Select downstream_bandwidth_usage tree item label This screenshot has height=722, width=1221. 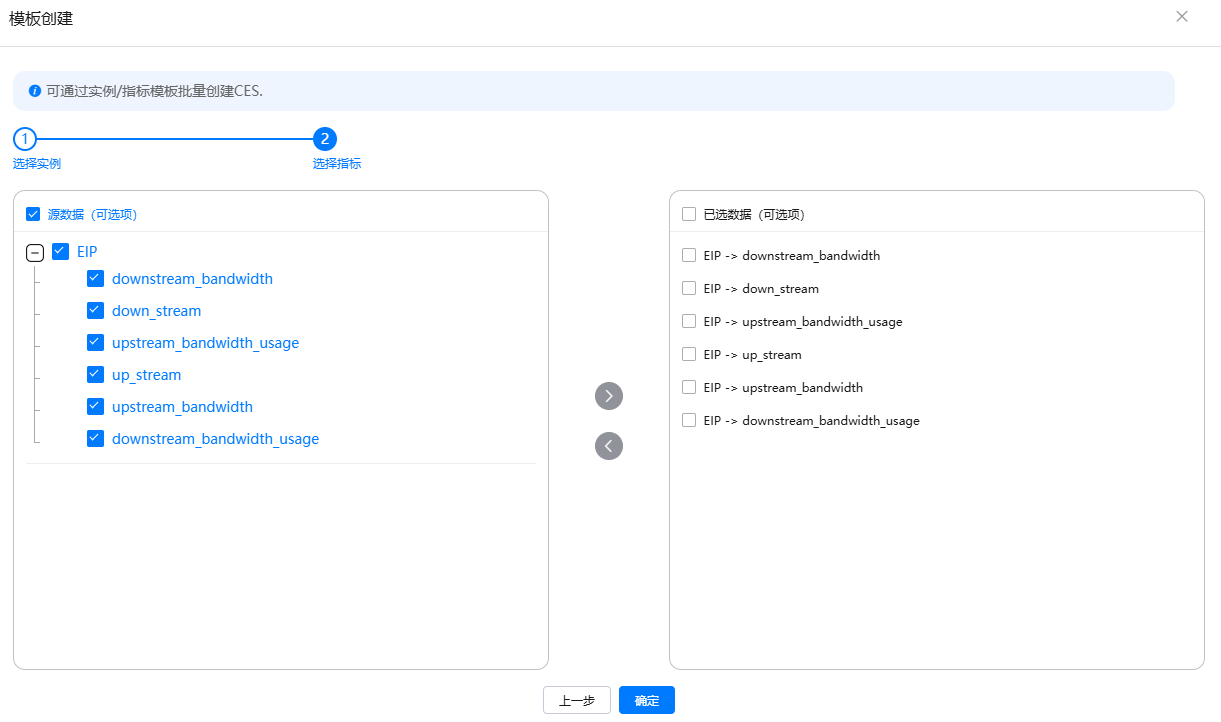click(215, 439)
